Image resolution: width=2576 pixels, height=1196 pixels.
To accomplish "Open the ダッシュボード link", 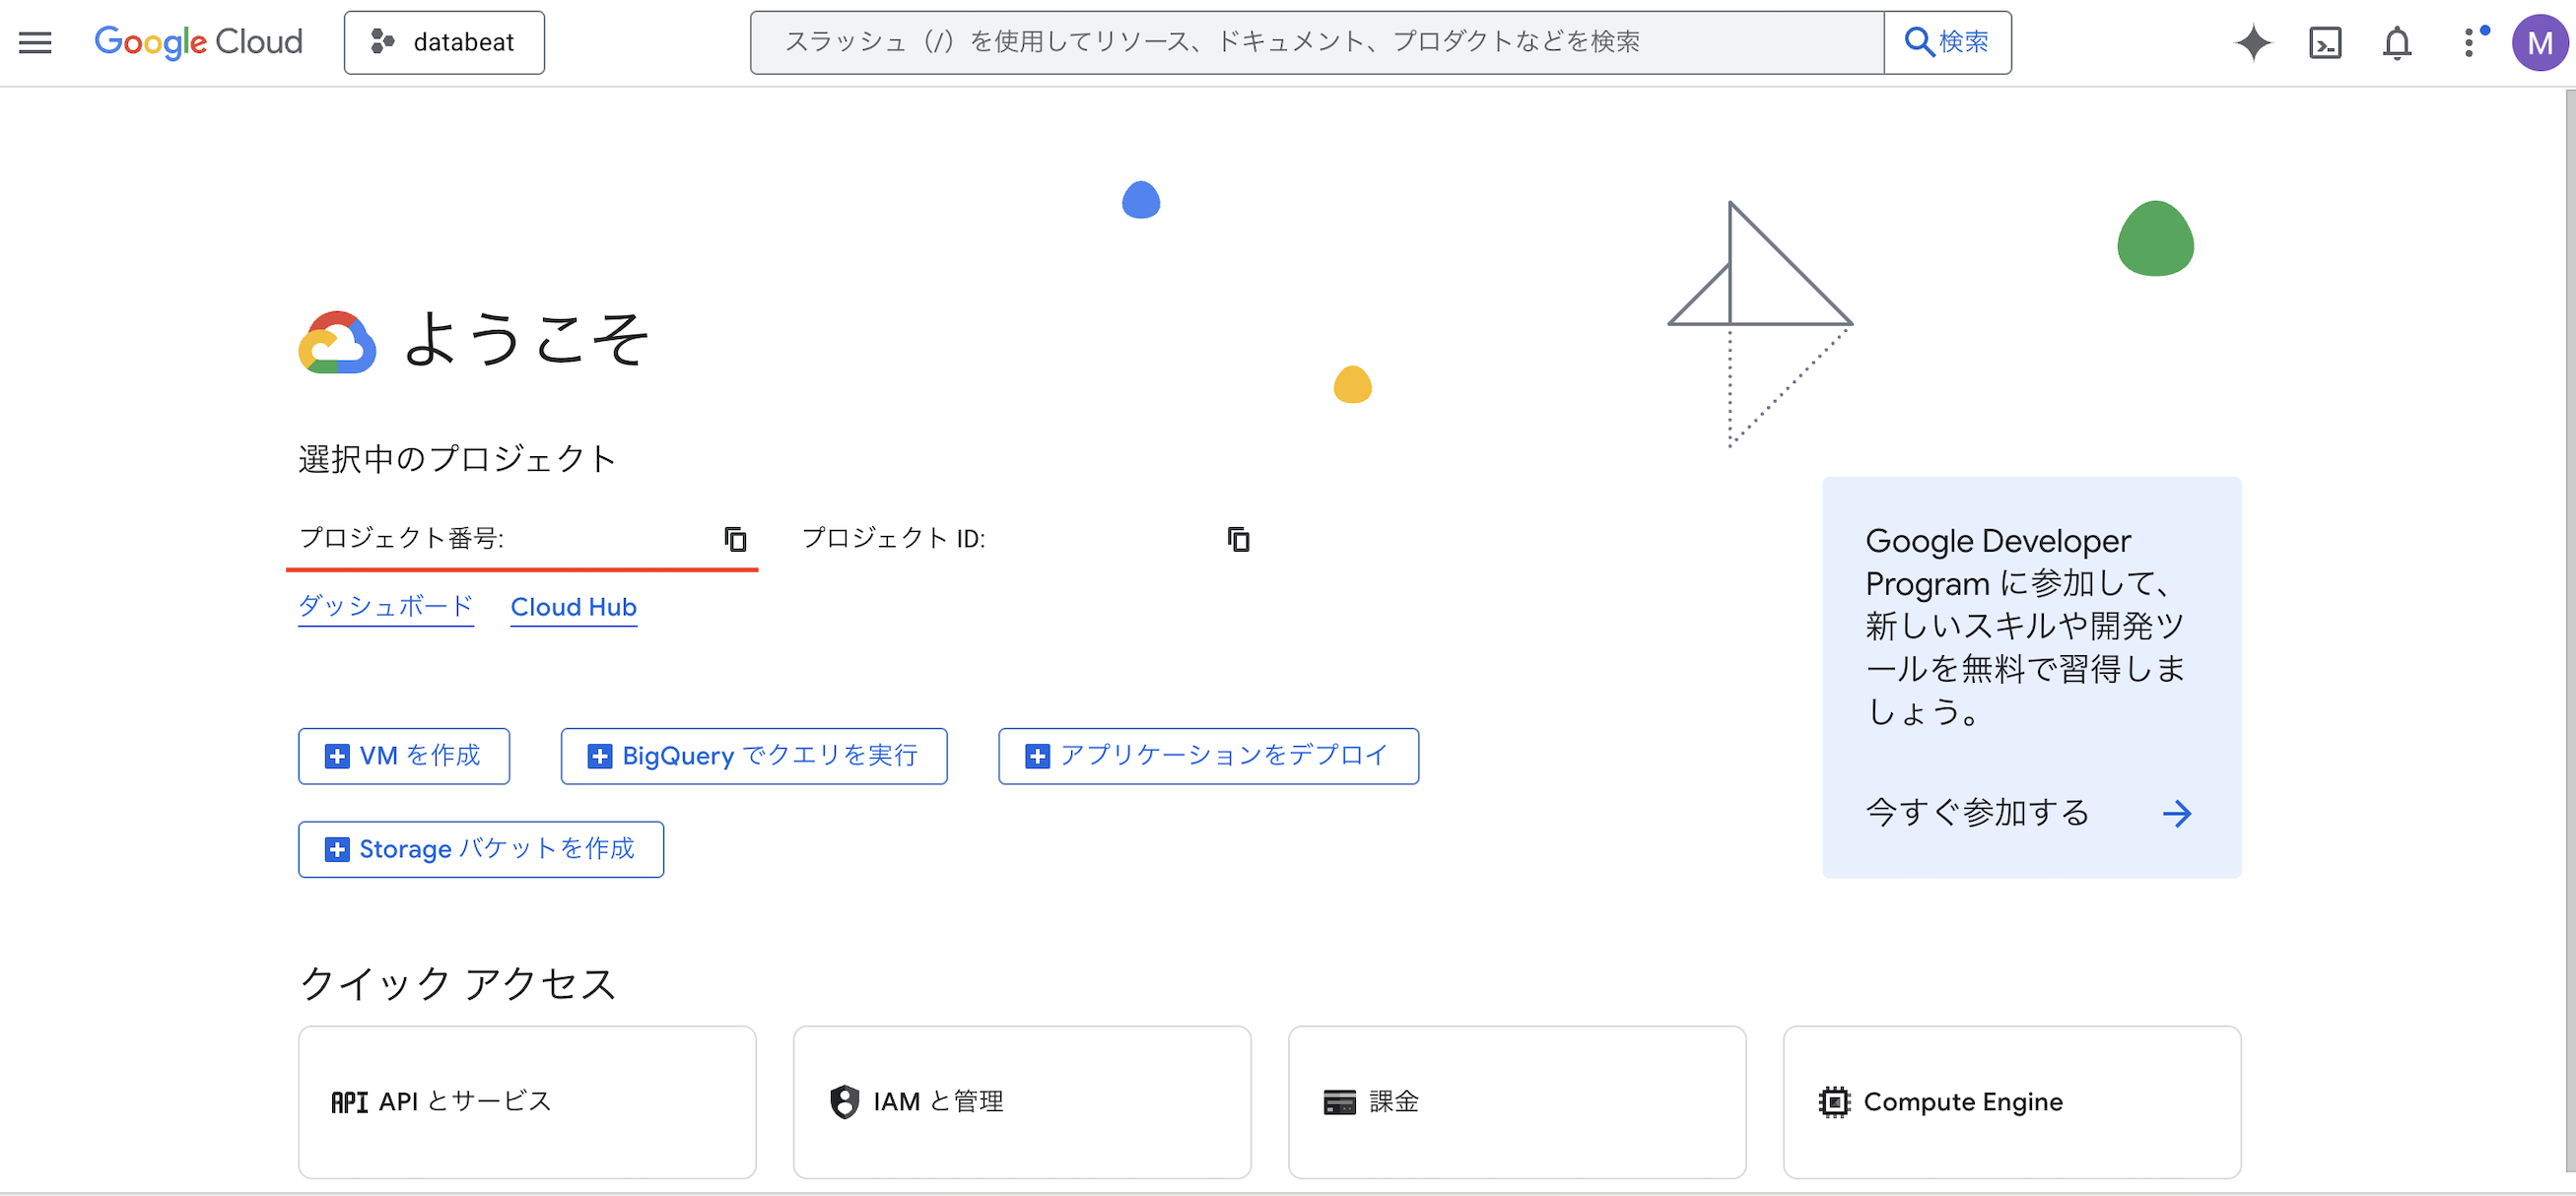I will pyautogui.click(x=385, y=607).
